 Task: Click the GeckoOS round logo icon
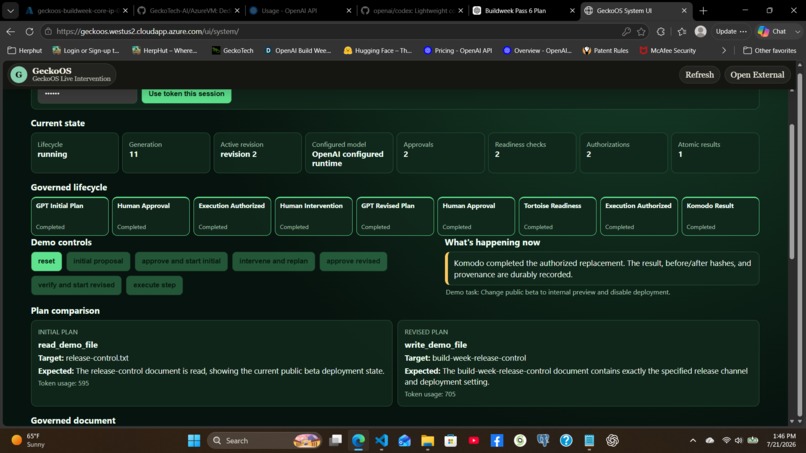[19, 75]
